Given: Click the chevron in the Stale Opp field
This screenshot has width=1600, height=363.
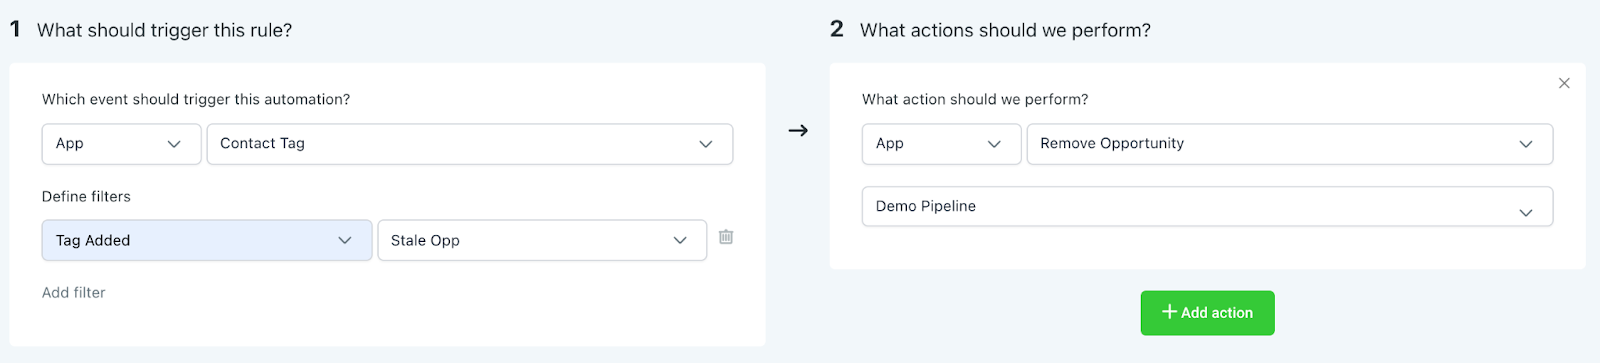Looking at the screenshot, I should point(680,240).
